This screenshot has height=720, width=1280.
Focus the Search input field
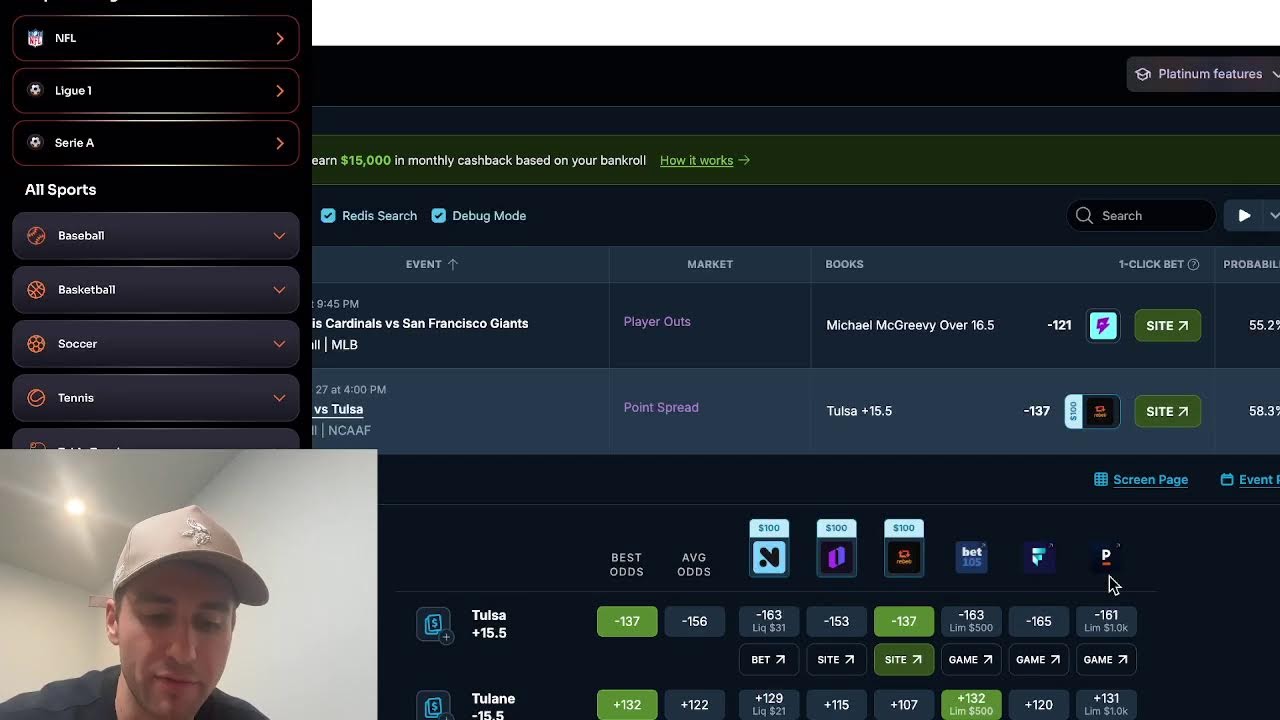(1141, 215)
